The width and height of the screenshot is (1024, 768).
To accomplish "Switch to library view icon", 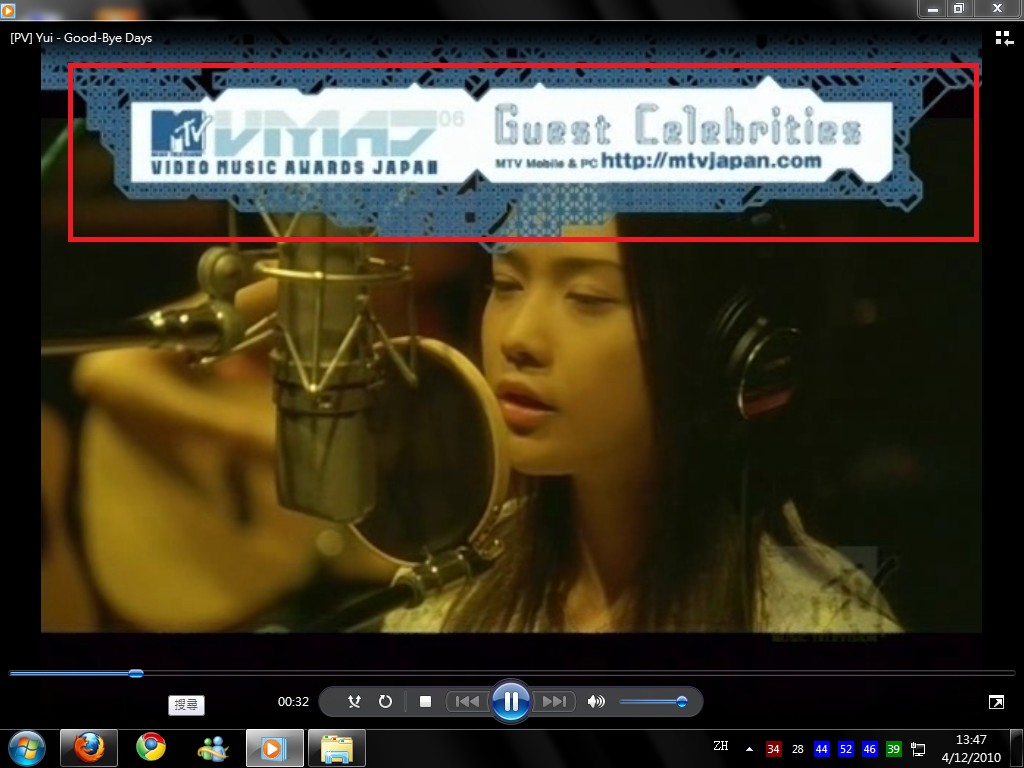I will [1004, 39].
